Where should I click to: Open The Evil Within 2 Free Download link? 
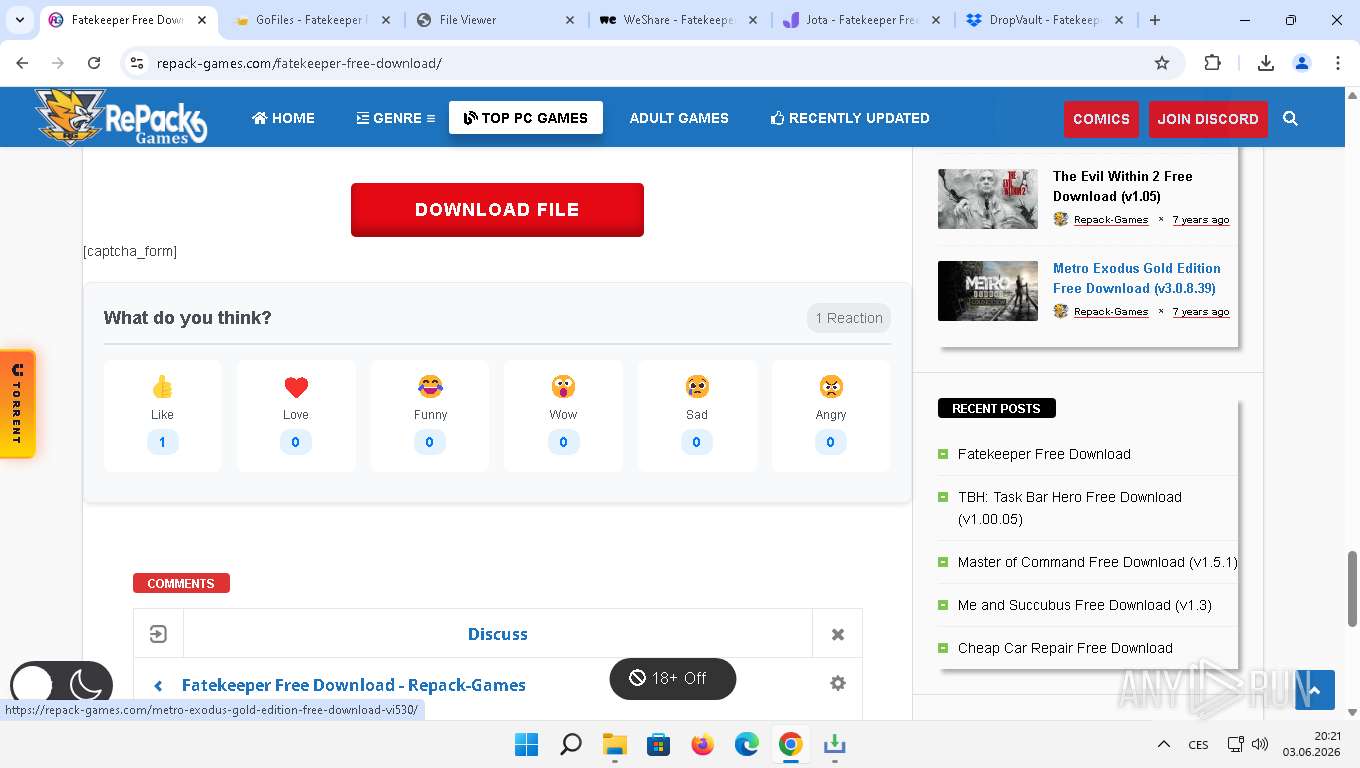pyautogui.click(x=1123, y=186)
